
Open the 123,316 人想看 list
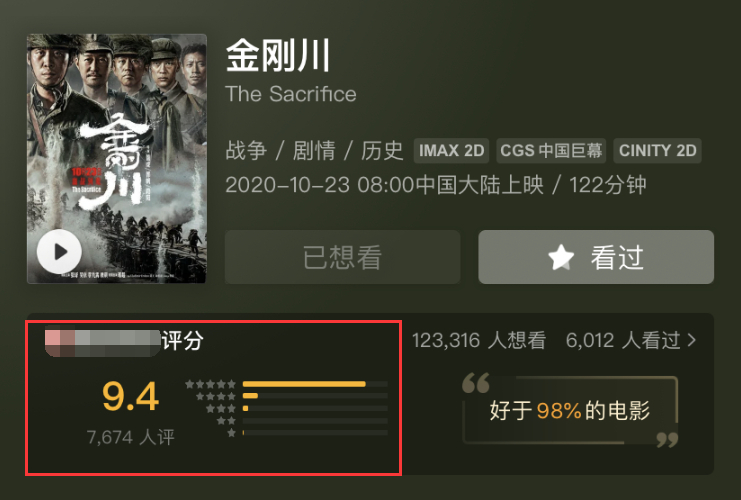(x=479, y=341)
